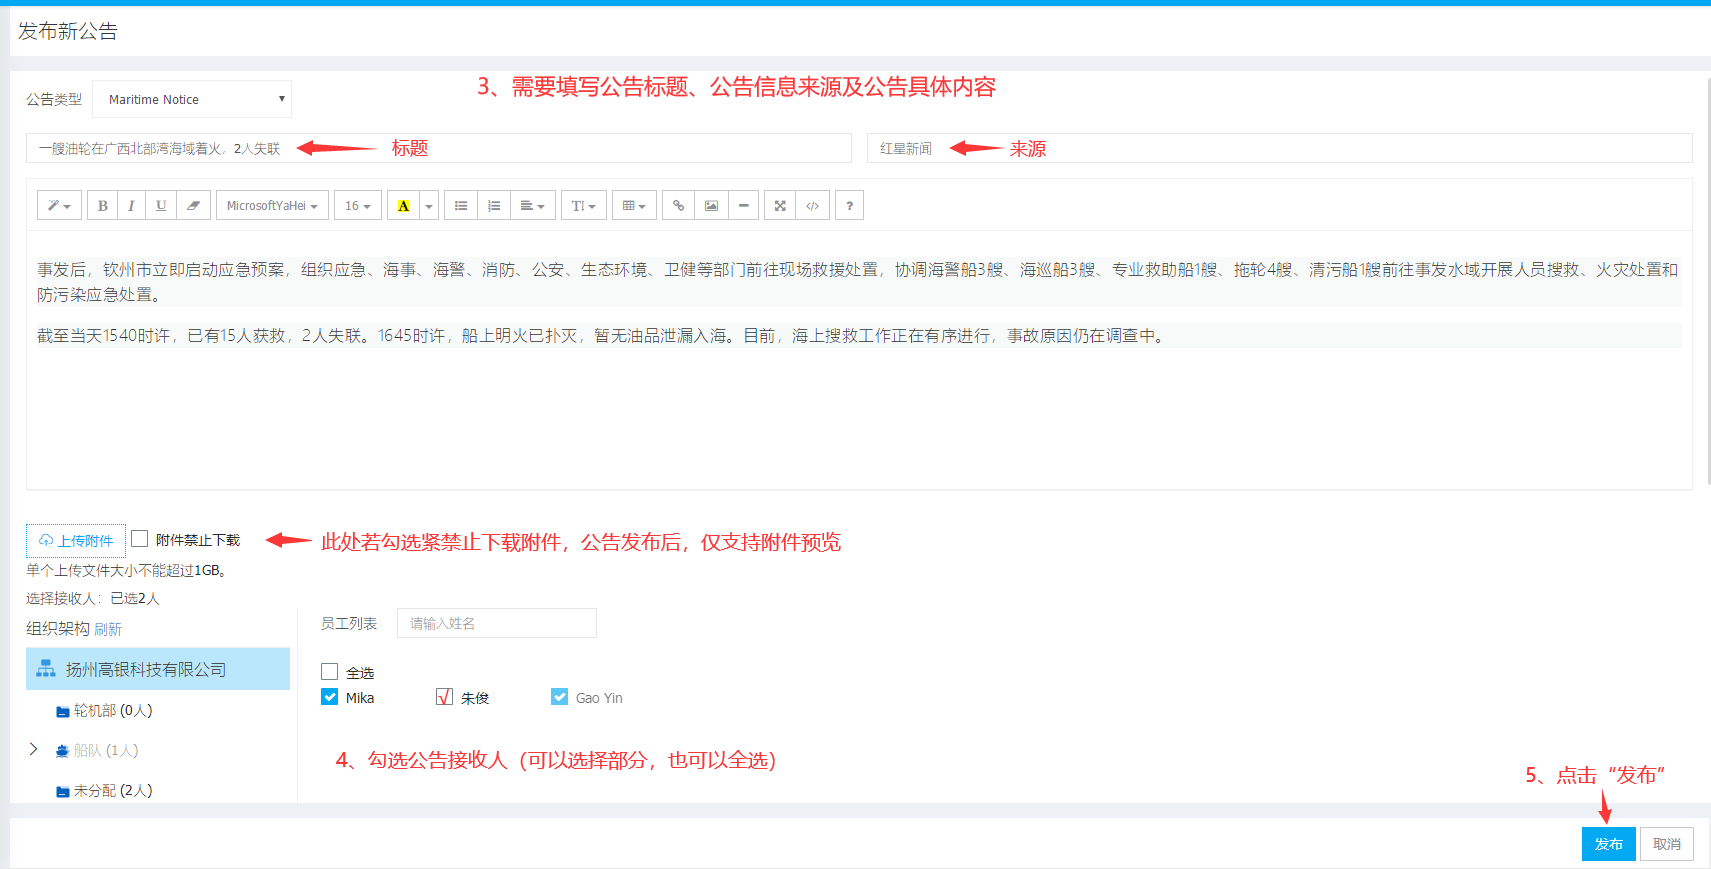Select the 船队 (1人) tree item

pos(106,750)
